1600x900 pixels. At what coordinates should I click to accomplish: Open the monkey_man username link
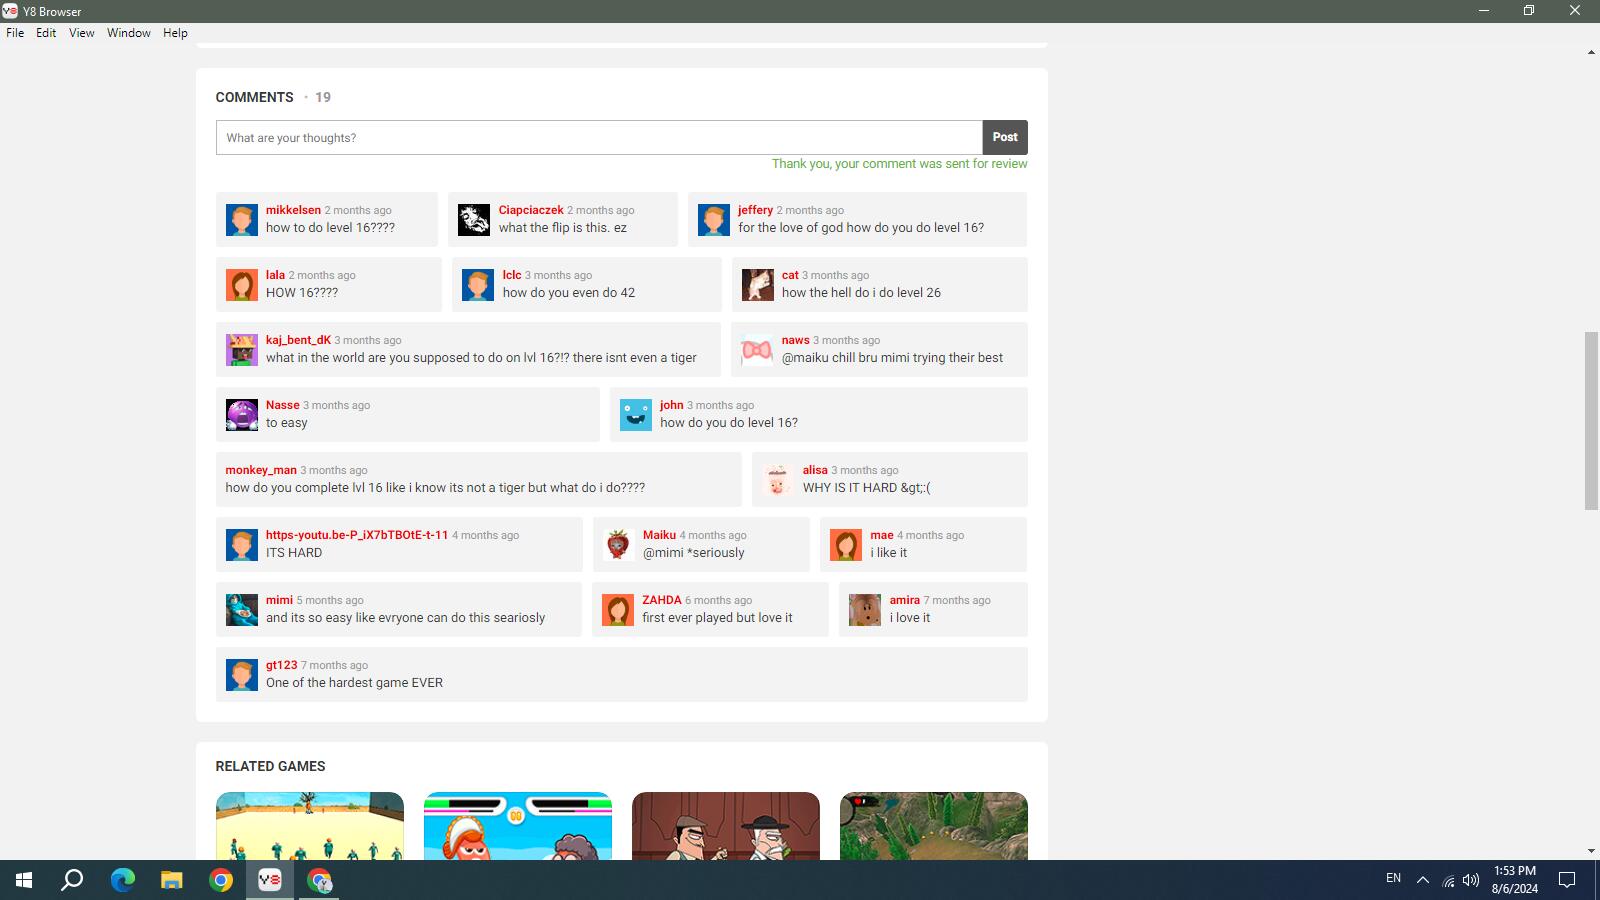click(261, 470)
